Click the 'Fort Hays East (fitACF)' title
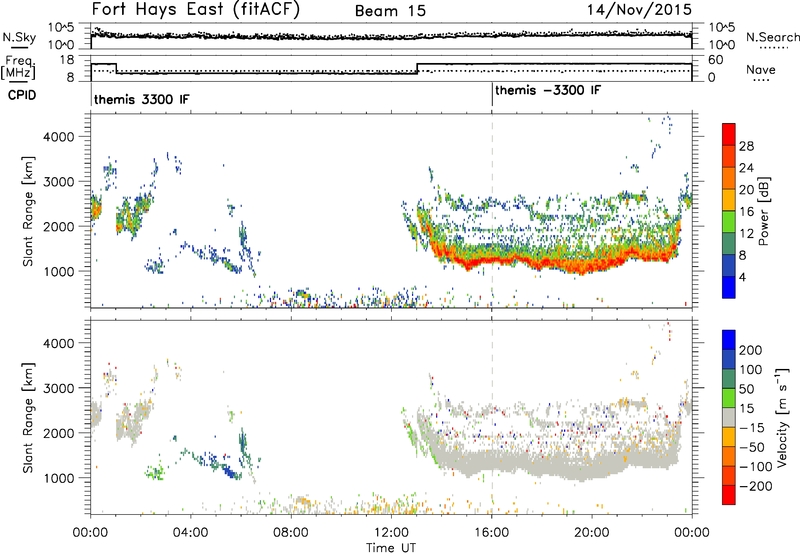Screen dimensions: 800x554 click(x=196, y=9)
